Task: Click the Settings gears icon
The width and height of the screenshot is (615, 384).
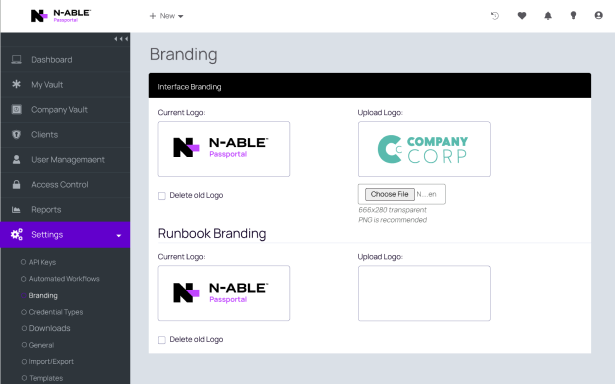Action: (16, 235)
